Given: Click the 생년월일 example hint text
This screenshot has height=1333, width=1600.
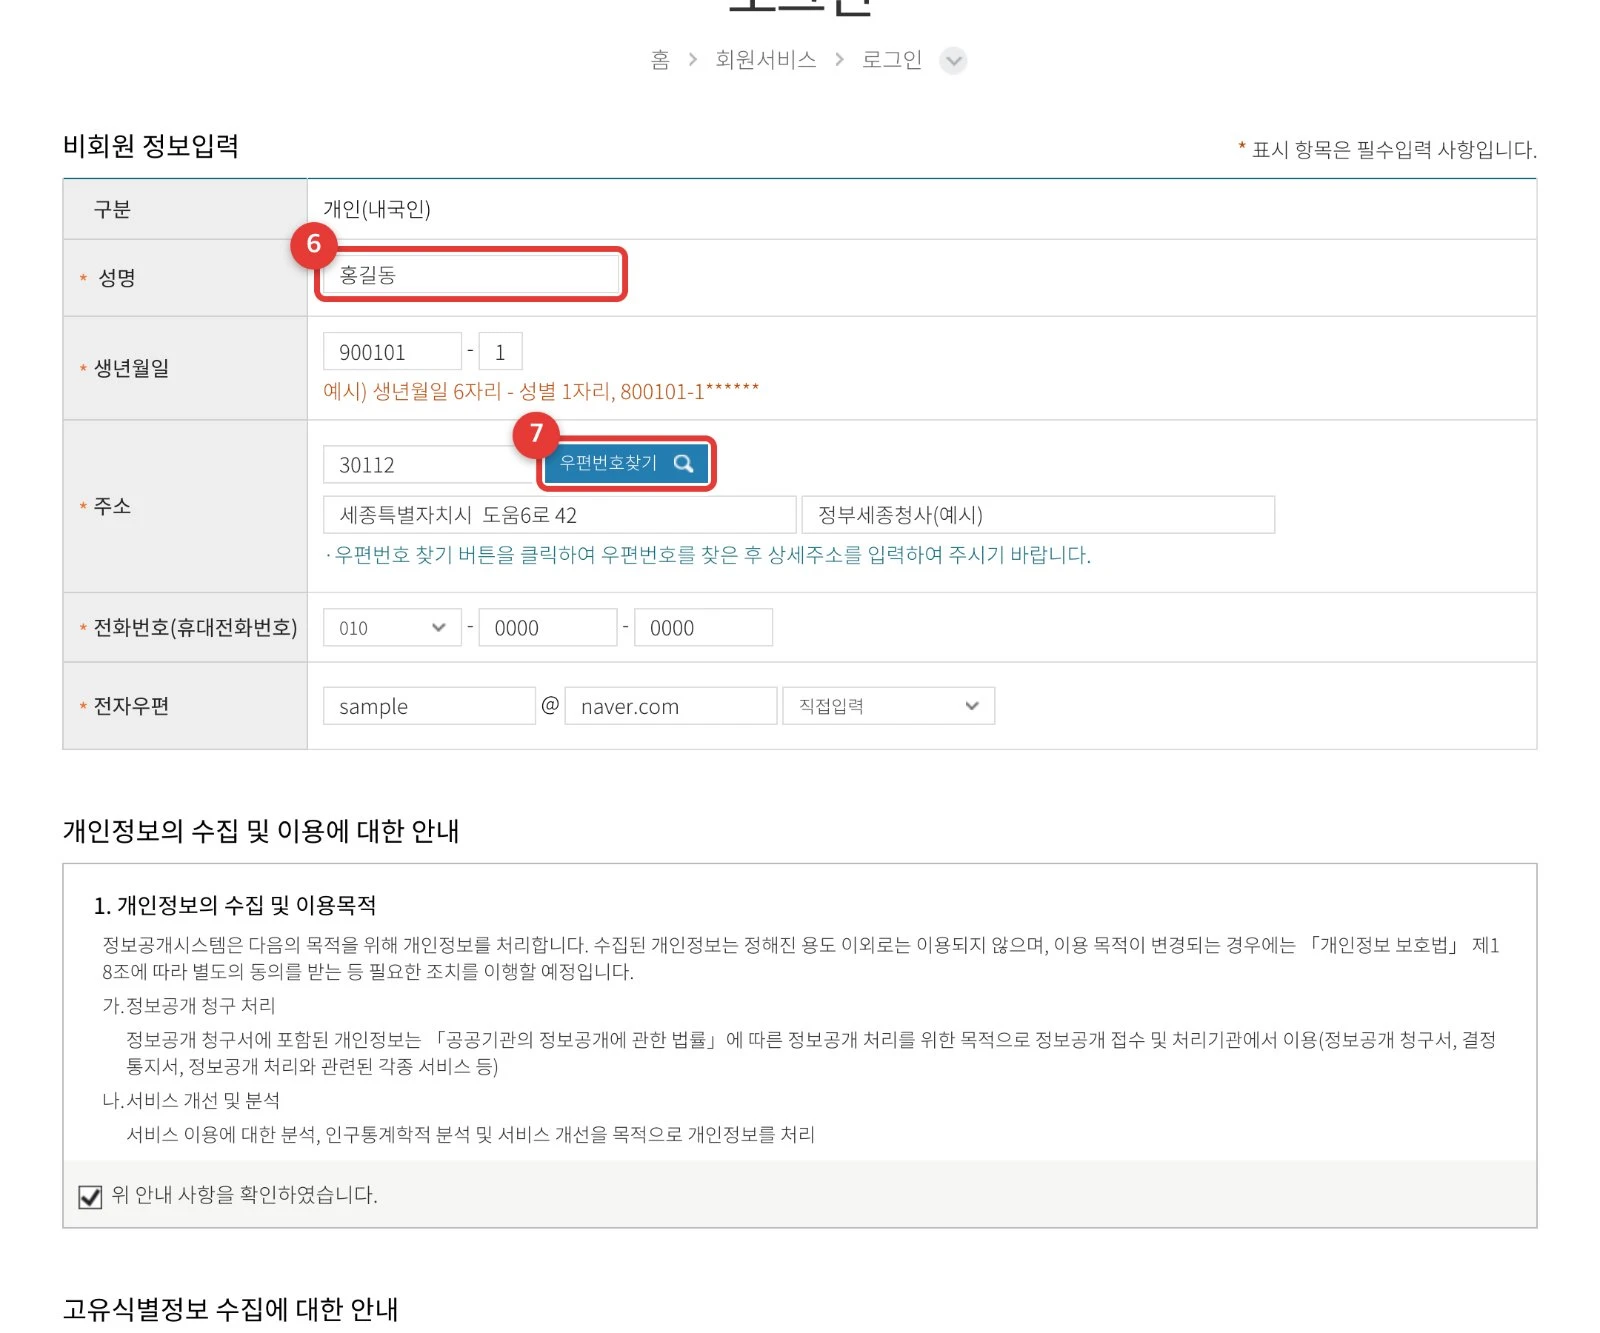Looking at the screenshot, I should [x=541, y=391].
